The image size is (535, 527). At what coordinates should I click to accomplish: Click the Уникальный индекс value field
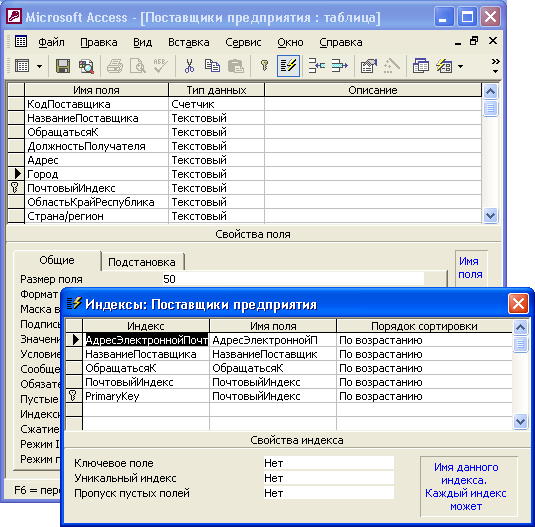(x=329, y=478)
